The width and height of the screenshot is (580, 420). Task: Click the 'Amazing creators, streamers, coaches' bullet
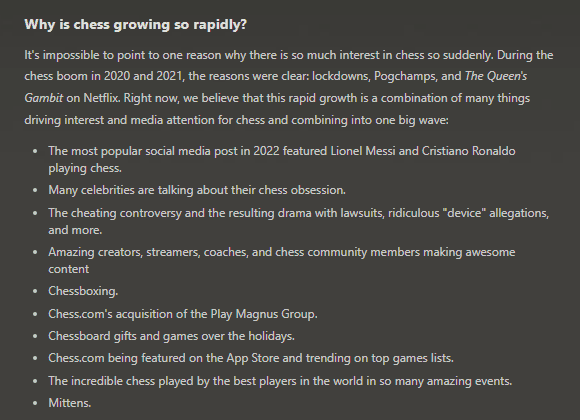(282, 260)
